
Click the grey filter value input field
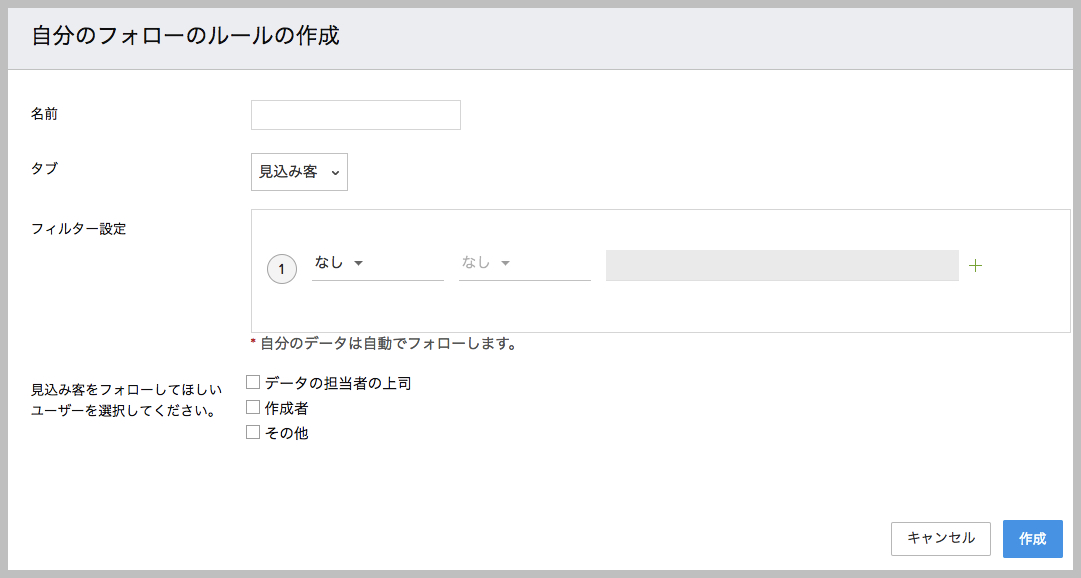(x=782, y=265)
